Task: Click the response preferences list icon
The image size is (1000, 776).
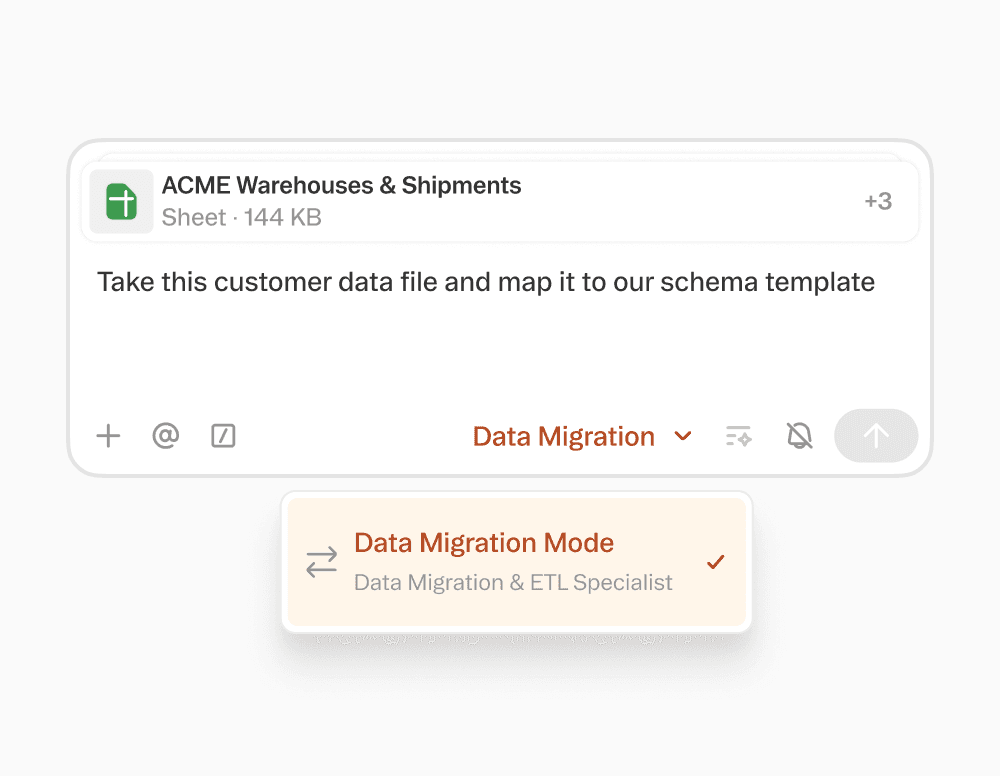Action: [x=738, y=436]
